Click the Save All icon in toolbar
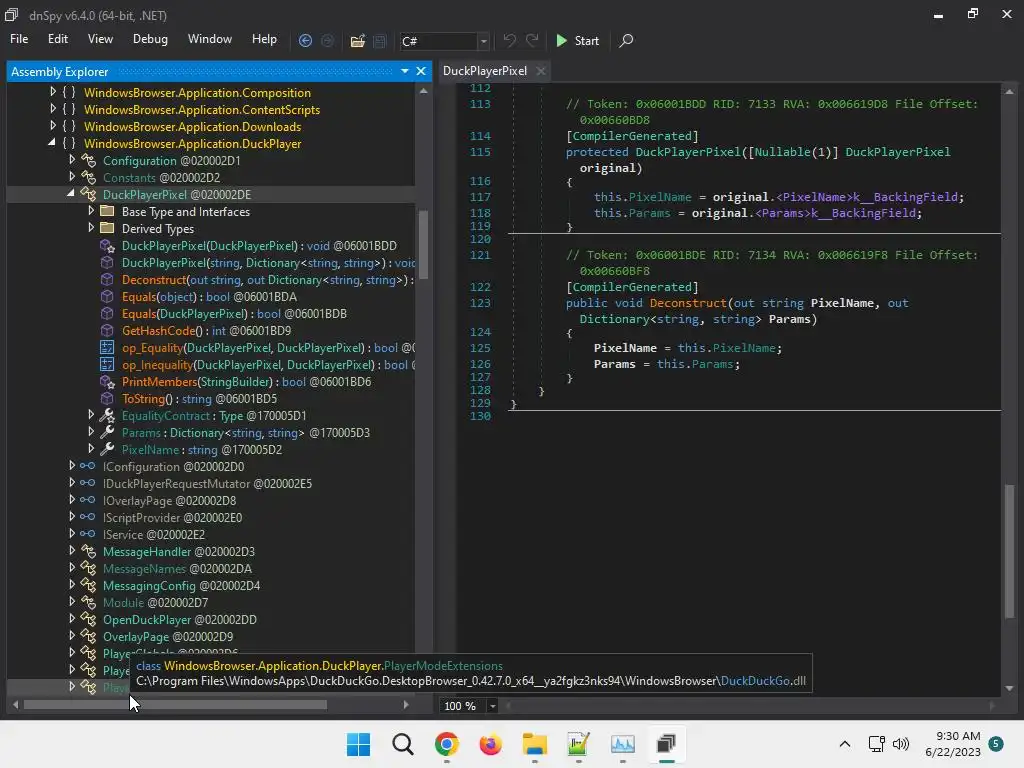Image resolution: width=1024 pixels, height=768 pixels. pyautogui.click(x=380, y=41)
